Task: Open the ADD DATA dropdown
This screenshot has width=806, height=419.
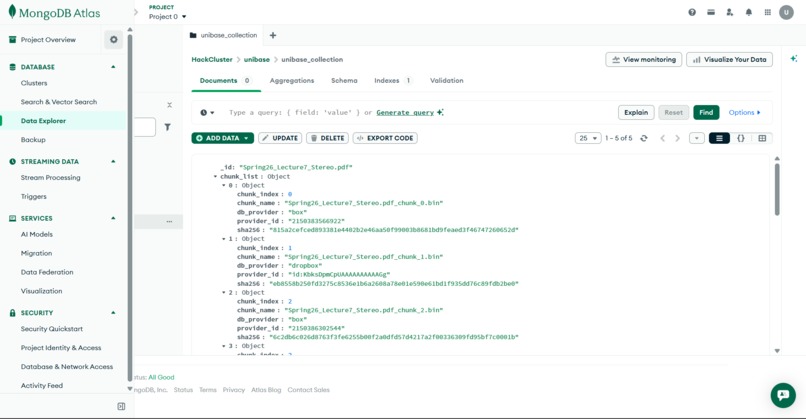Action: (x=222, y=138)
